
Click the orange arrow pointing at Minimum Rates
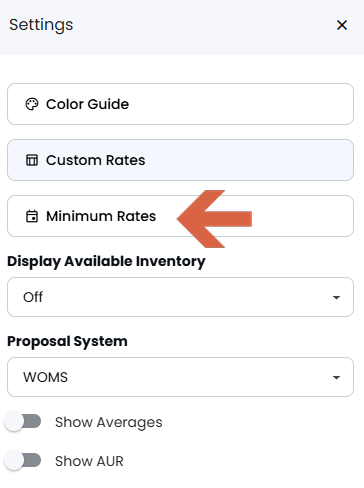[214, 219]
